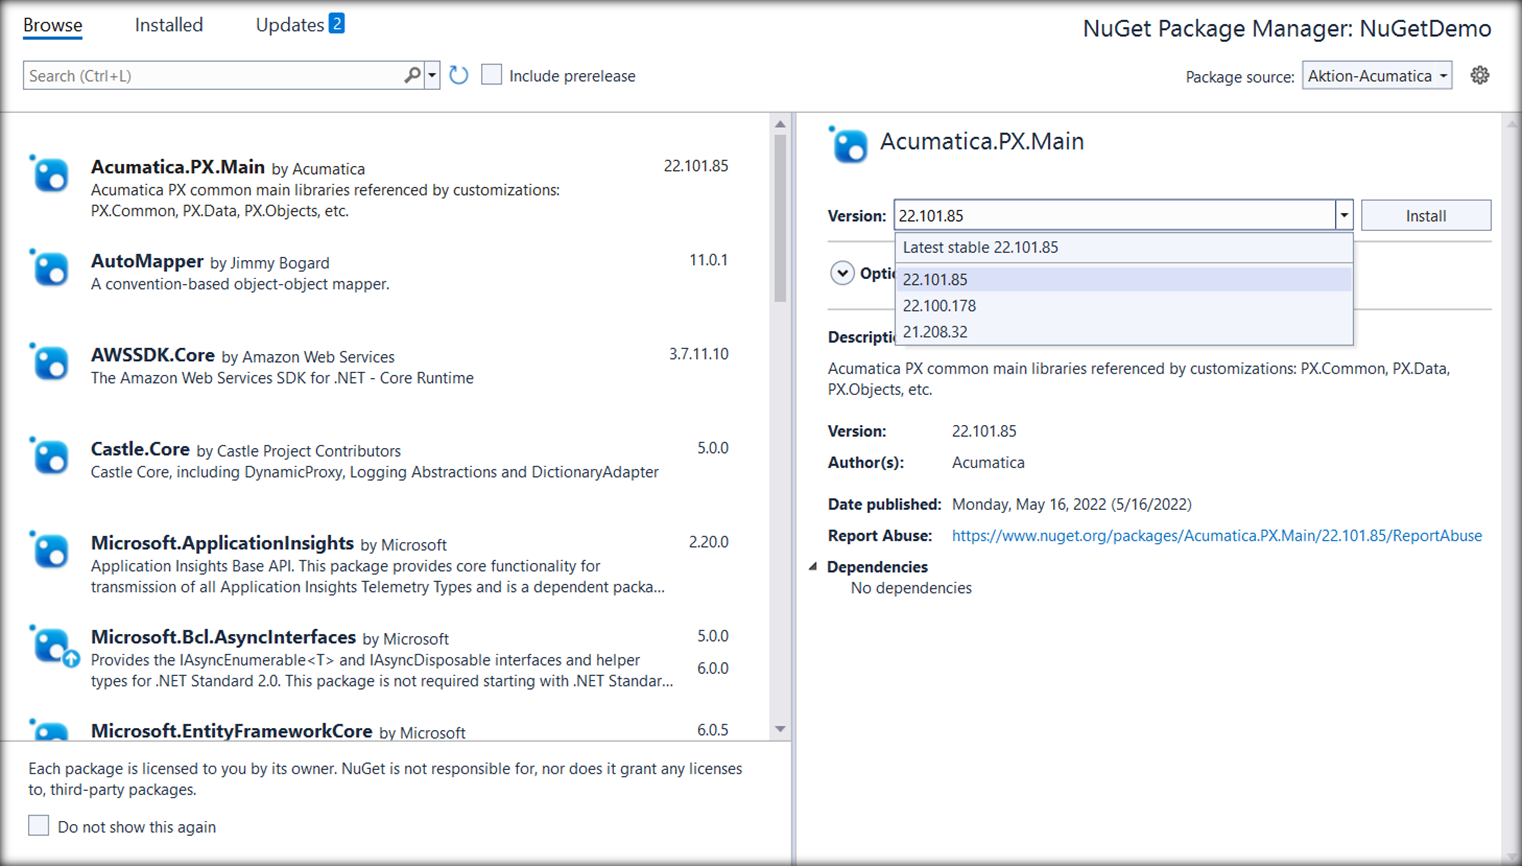Image resolution: width=1522 pixels, height=866 pixels.
Task: Enable Include prerelease checkbox
Action: (491, 75)
